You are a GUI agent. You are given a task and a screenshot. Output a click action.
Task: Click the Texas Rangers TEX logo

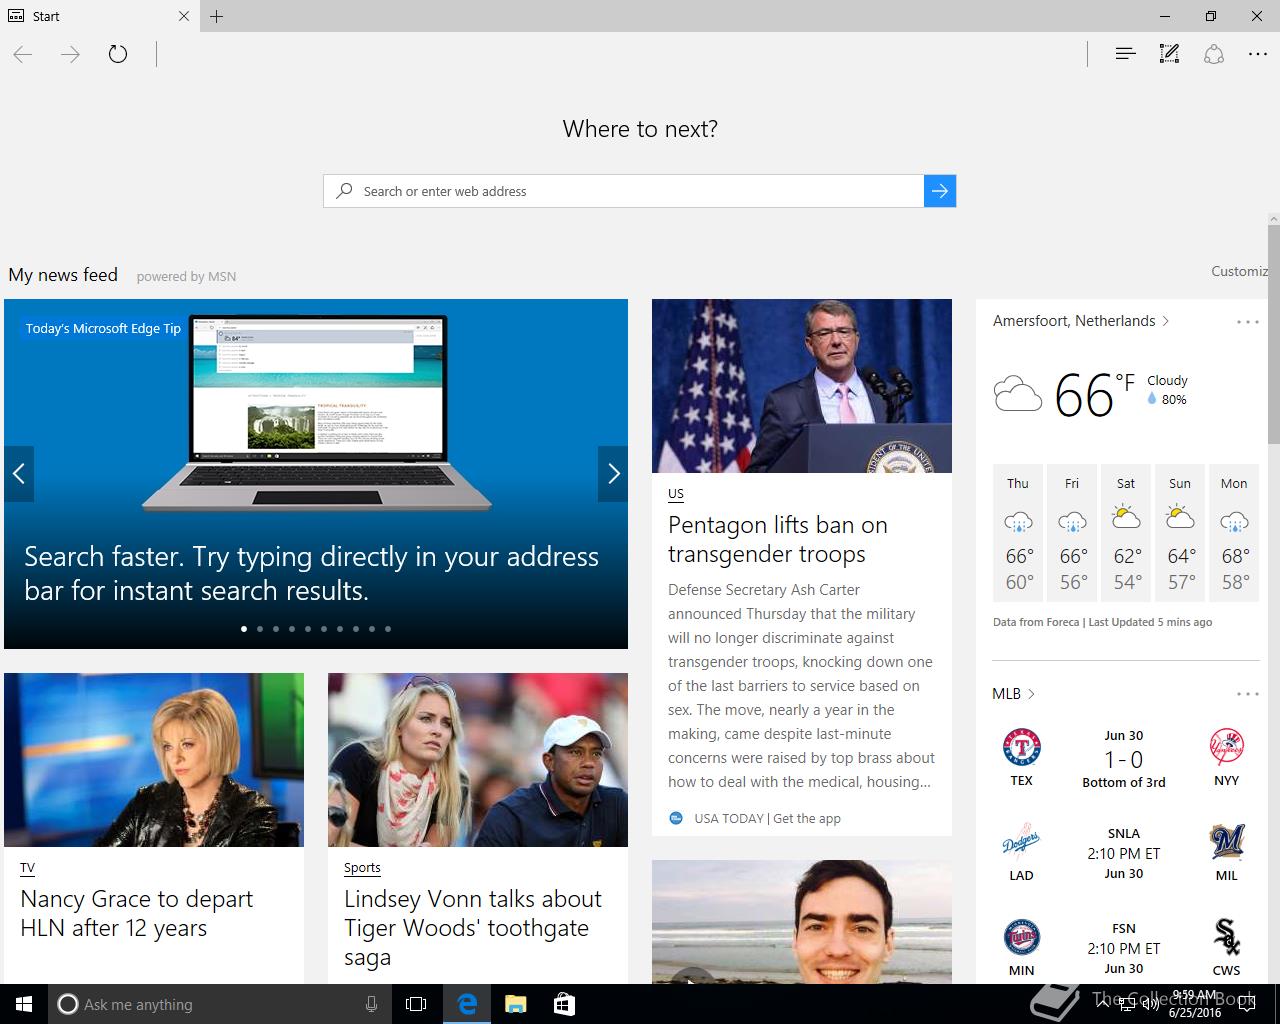(x=1022, y=748)
